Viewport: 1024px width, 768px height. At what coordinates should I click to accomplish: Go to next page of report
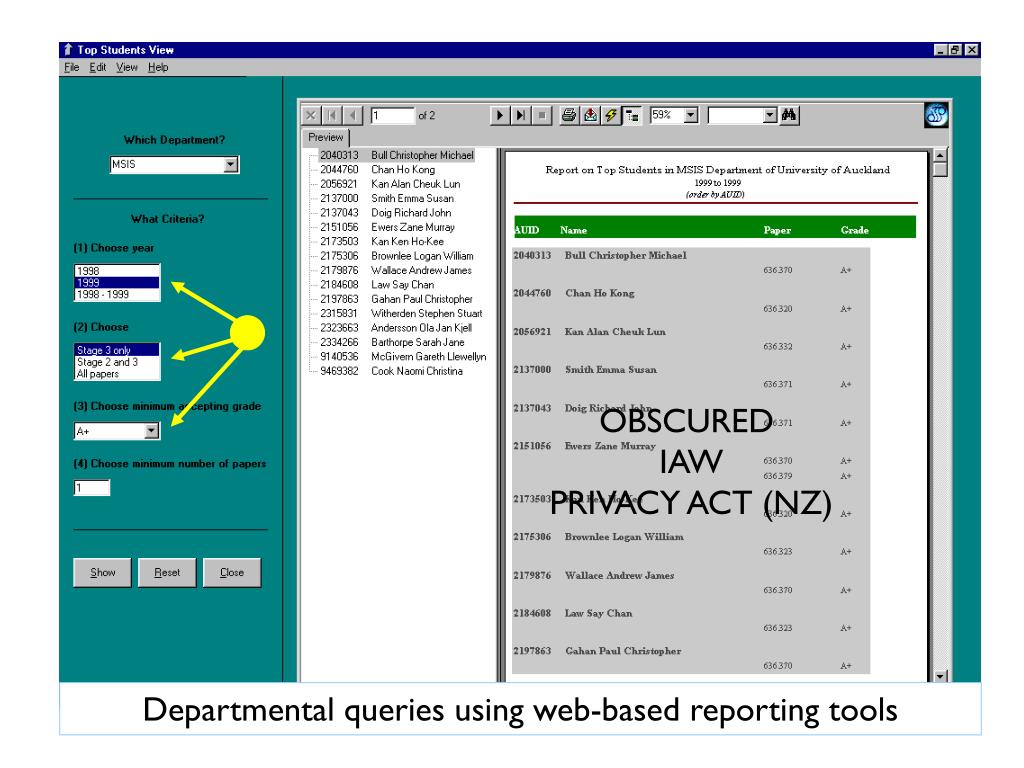click(x=500, y=116)
